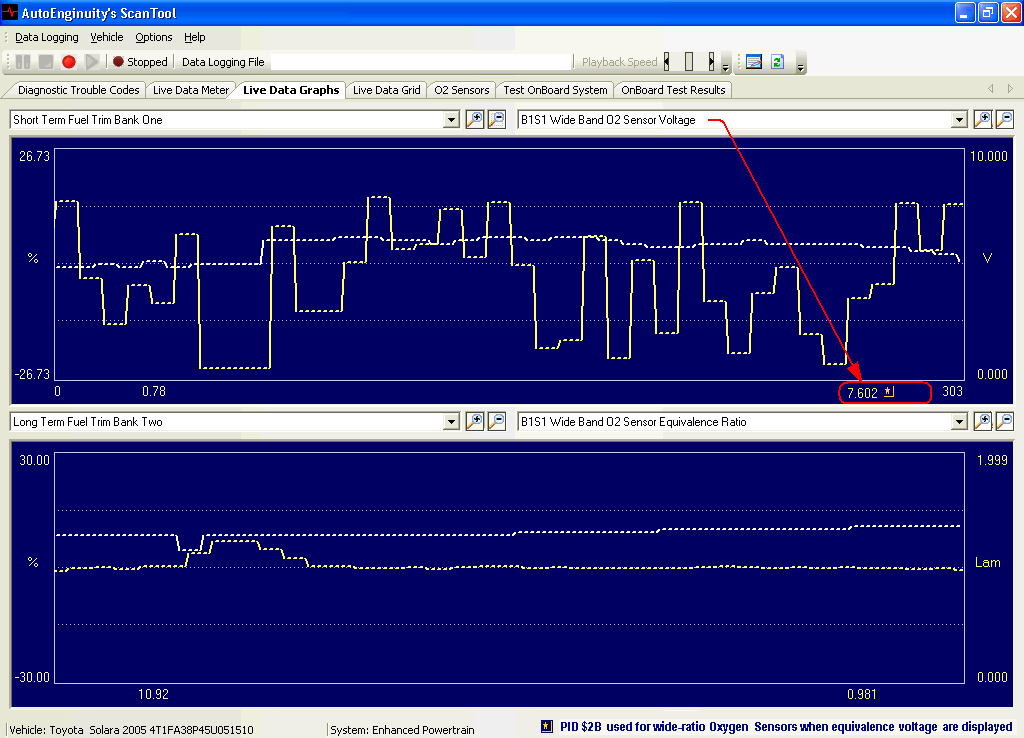
Task: Adjust the Playback Speed slider
Action: tap(689, 62)
